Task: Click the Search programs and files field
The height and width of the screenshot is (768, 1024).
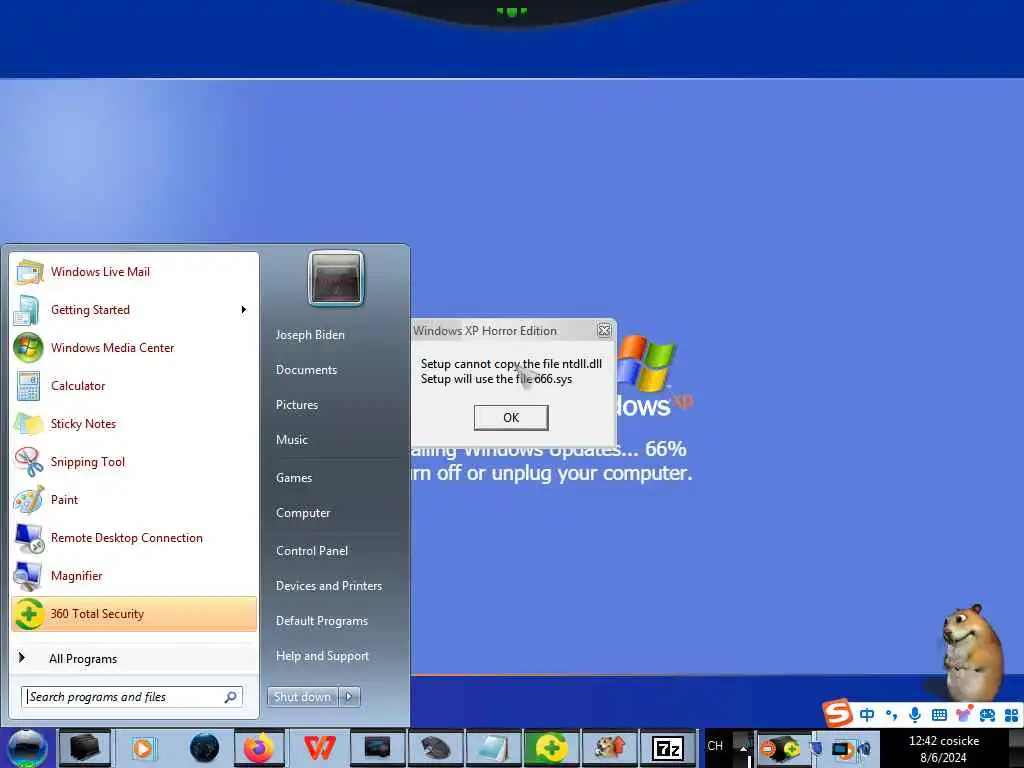Action: pyautogui.click(x=131, y=697)
